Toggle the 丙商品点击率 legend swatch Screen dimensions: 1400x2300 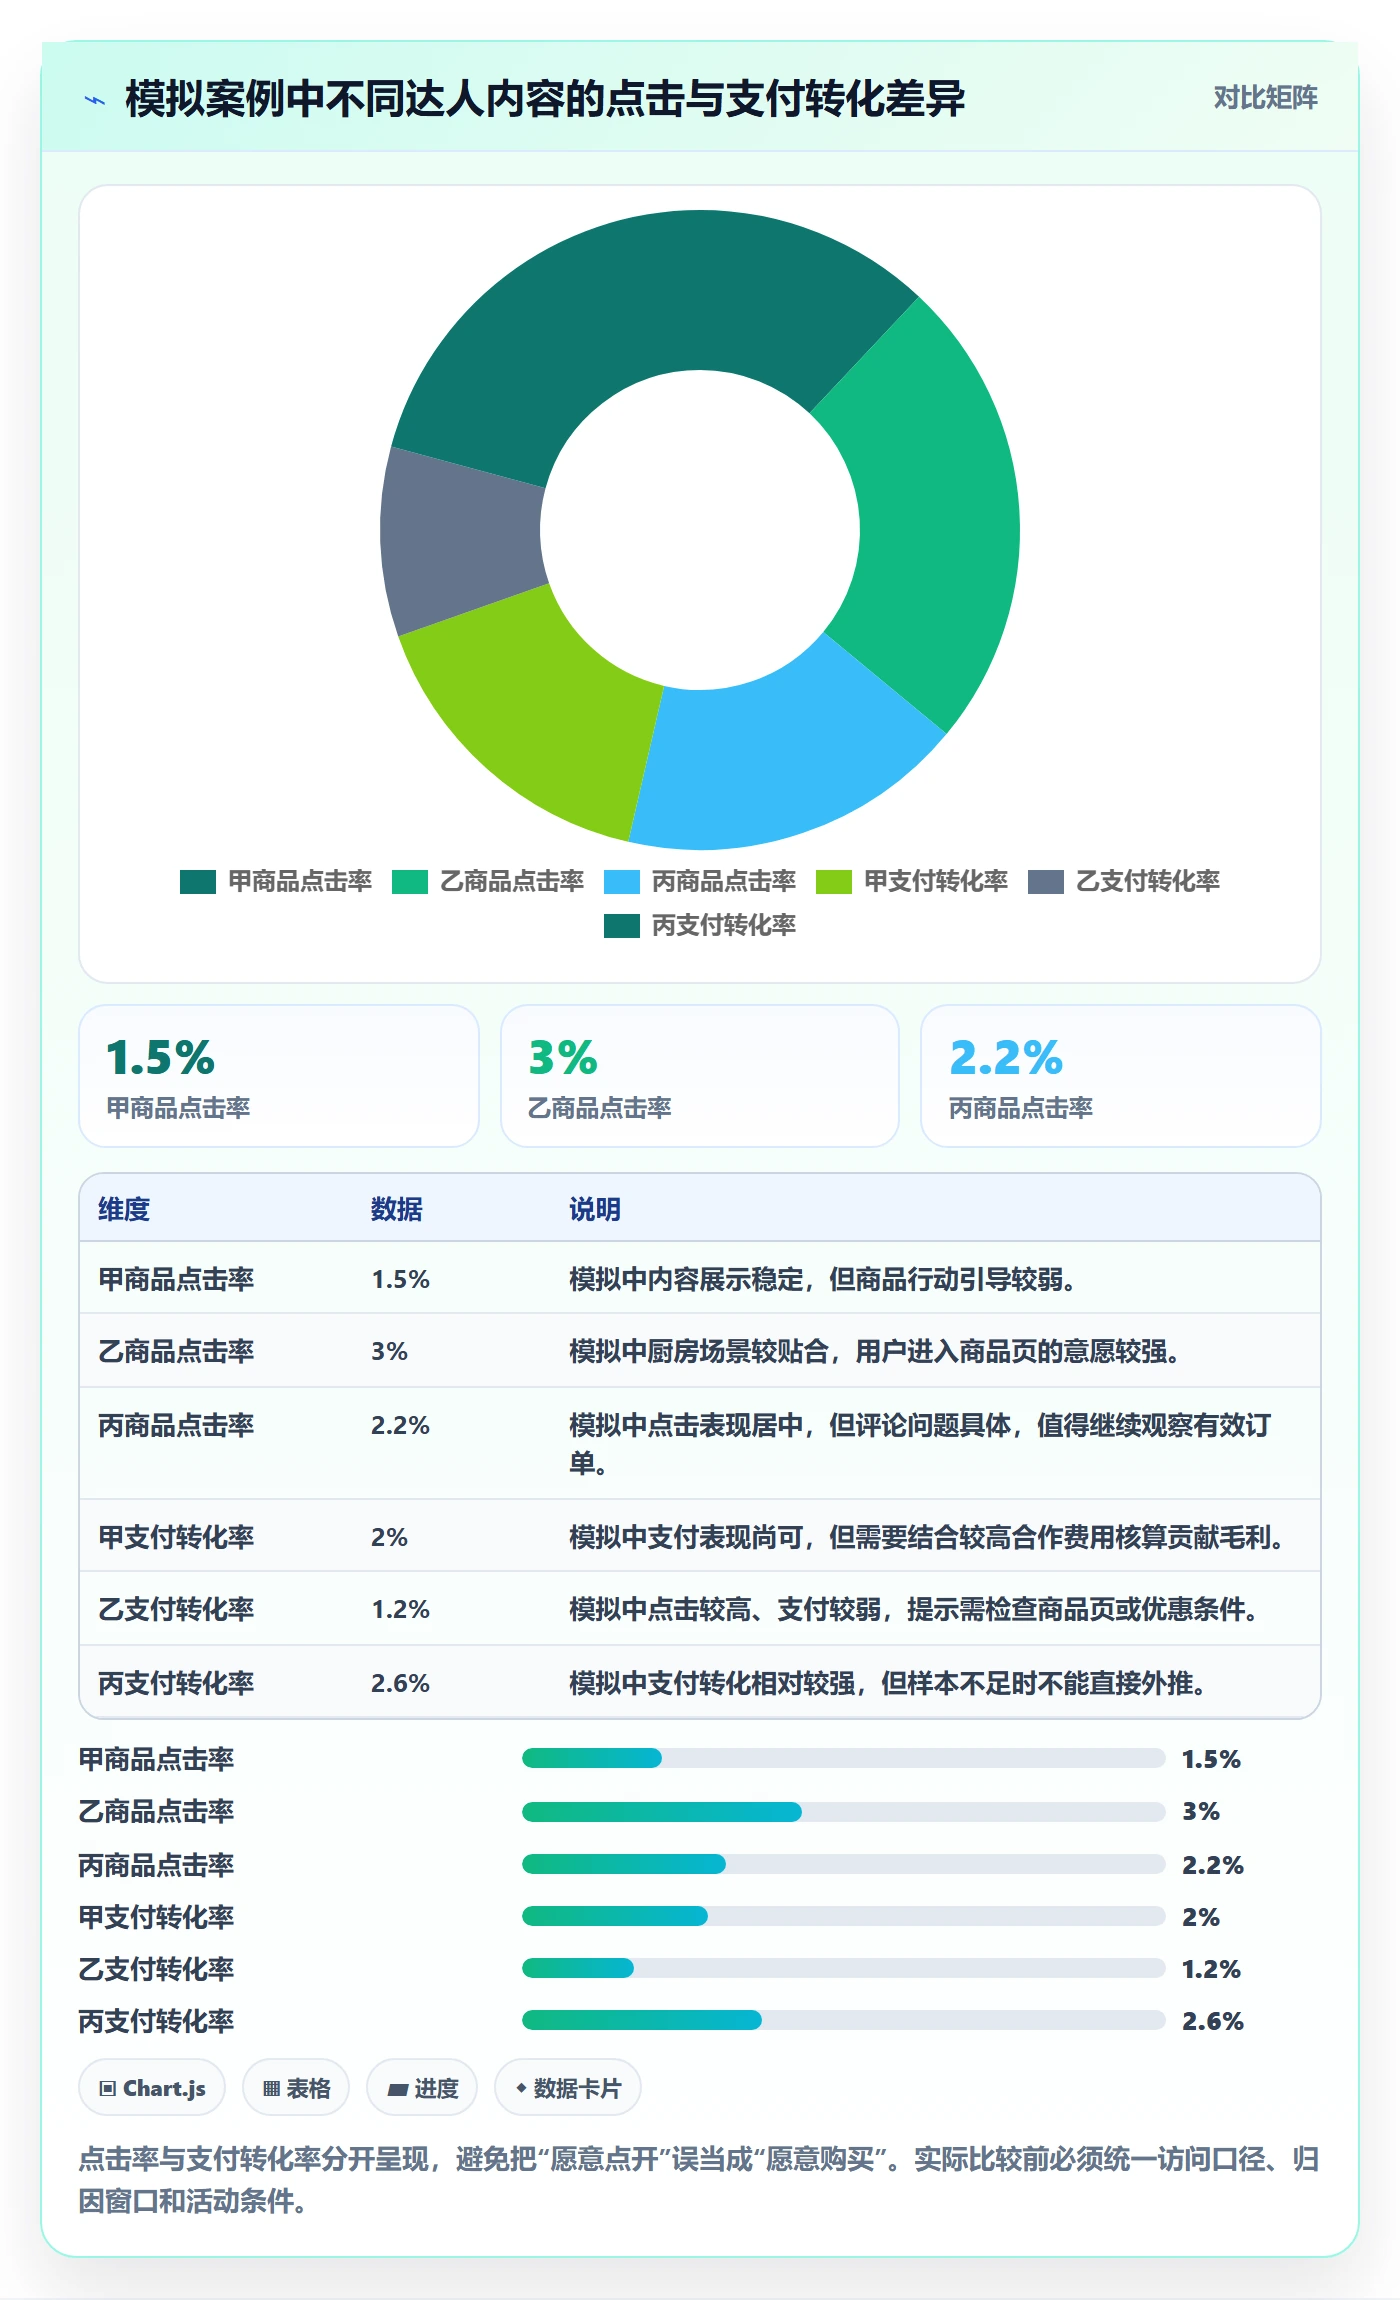pyautogui.click(x=622, y=882)
